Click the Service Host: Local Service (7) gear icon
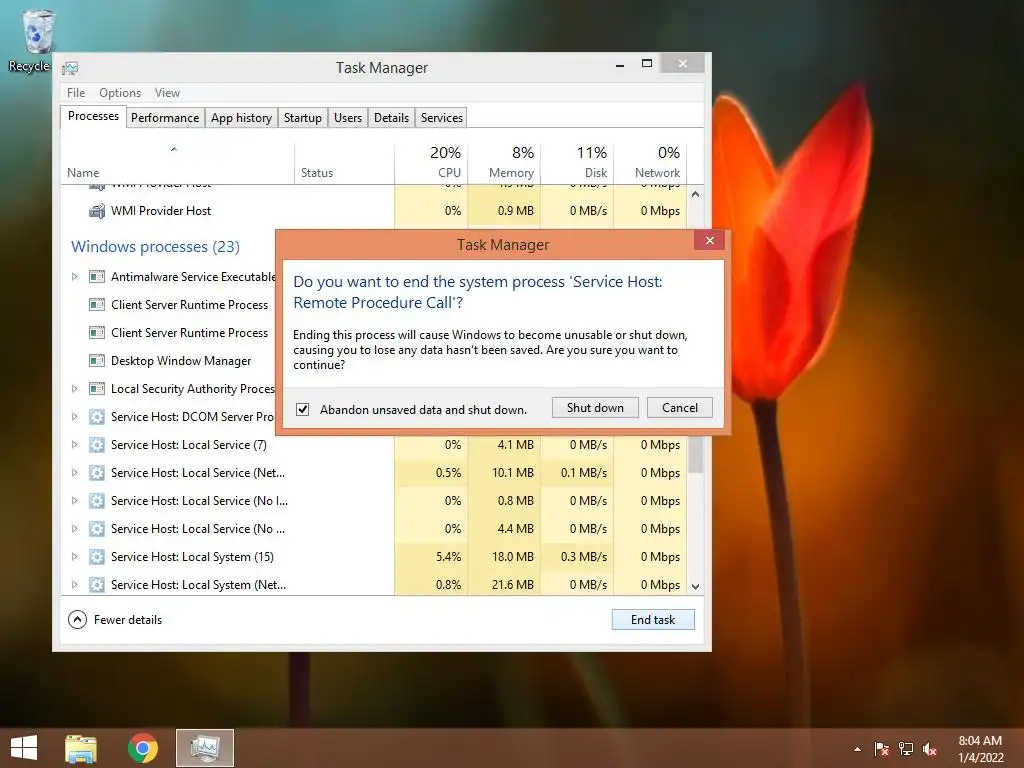1024x768 pixels. [97, 445]
